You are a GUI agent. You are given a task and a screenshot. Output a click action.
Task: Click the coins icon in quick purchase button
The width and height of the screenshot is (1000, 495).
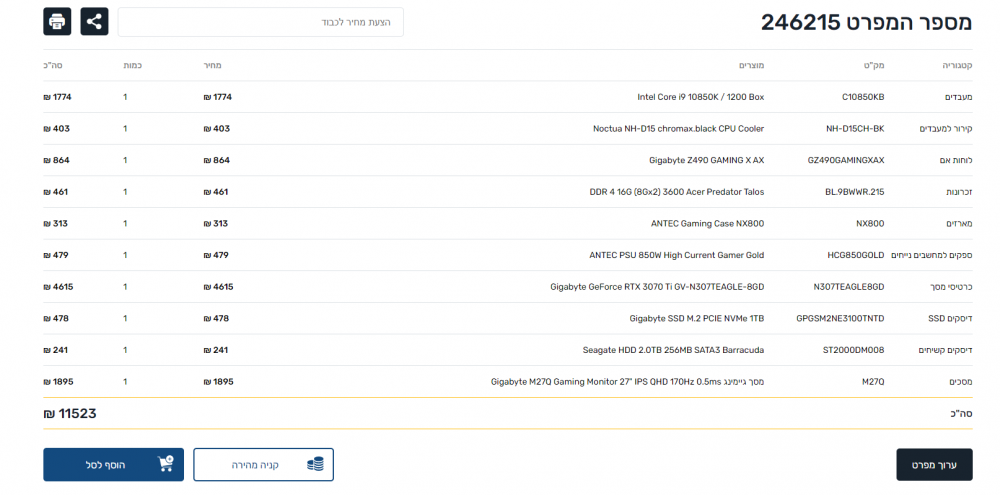[315, 464]
